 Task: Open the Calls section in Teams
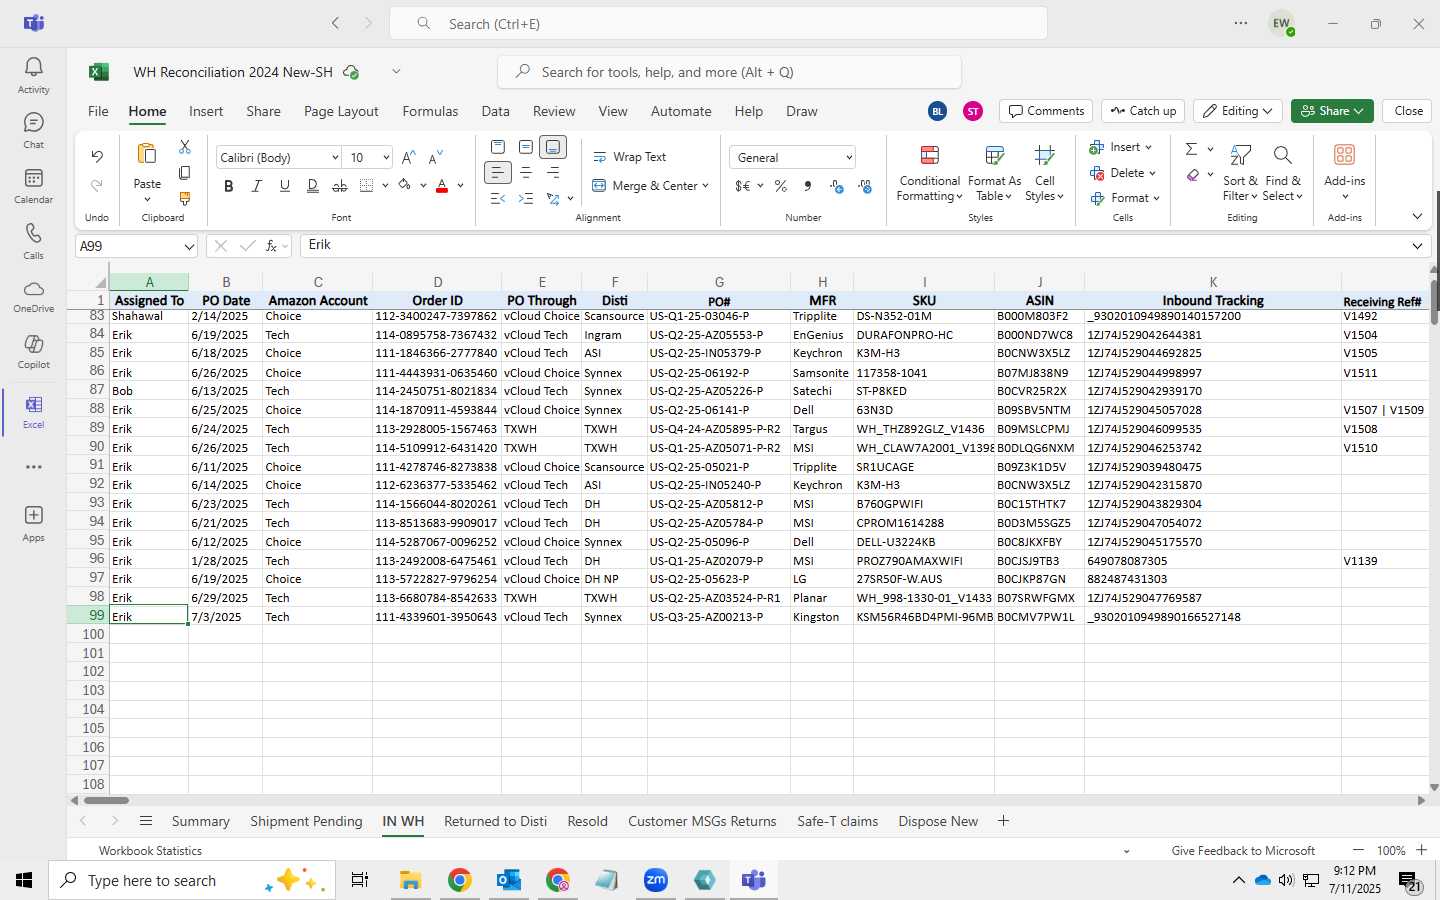[x=33, y=241]
